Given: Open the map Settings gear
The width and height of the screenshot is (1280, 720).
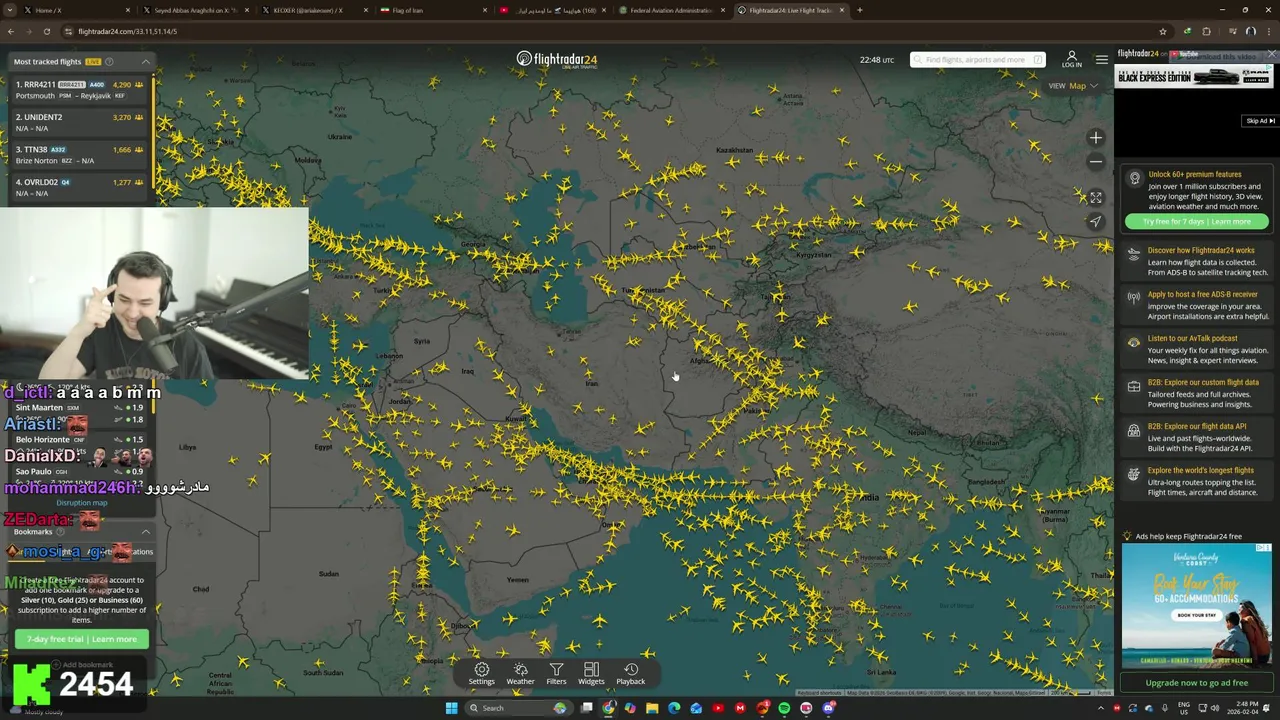Looking at the screenshot, I should click(x=481, y=674).
